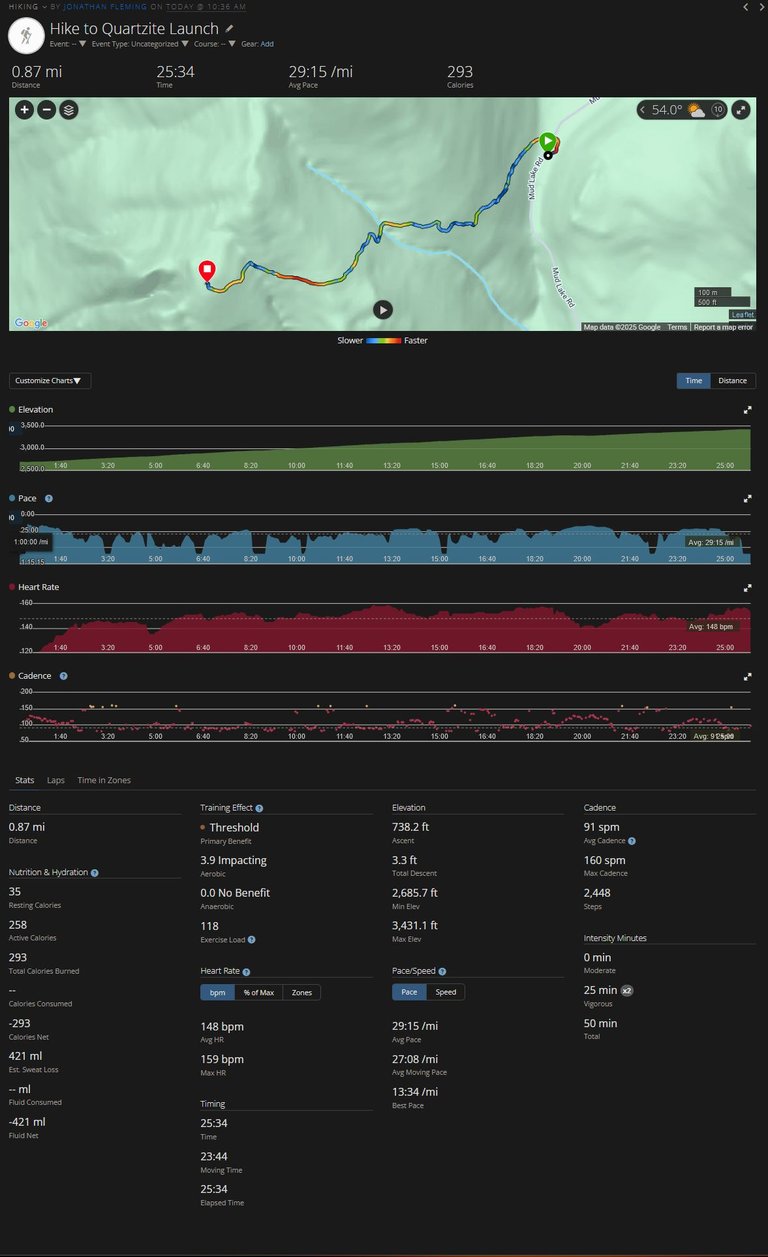Click the partly cloudy weather icon
Image resolution: width=768 pixels, height=1257 pixels.
click(696, 110)
